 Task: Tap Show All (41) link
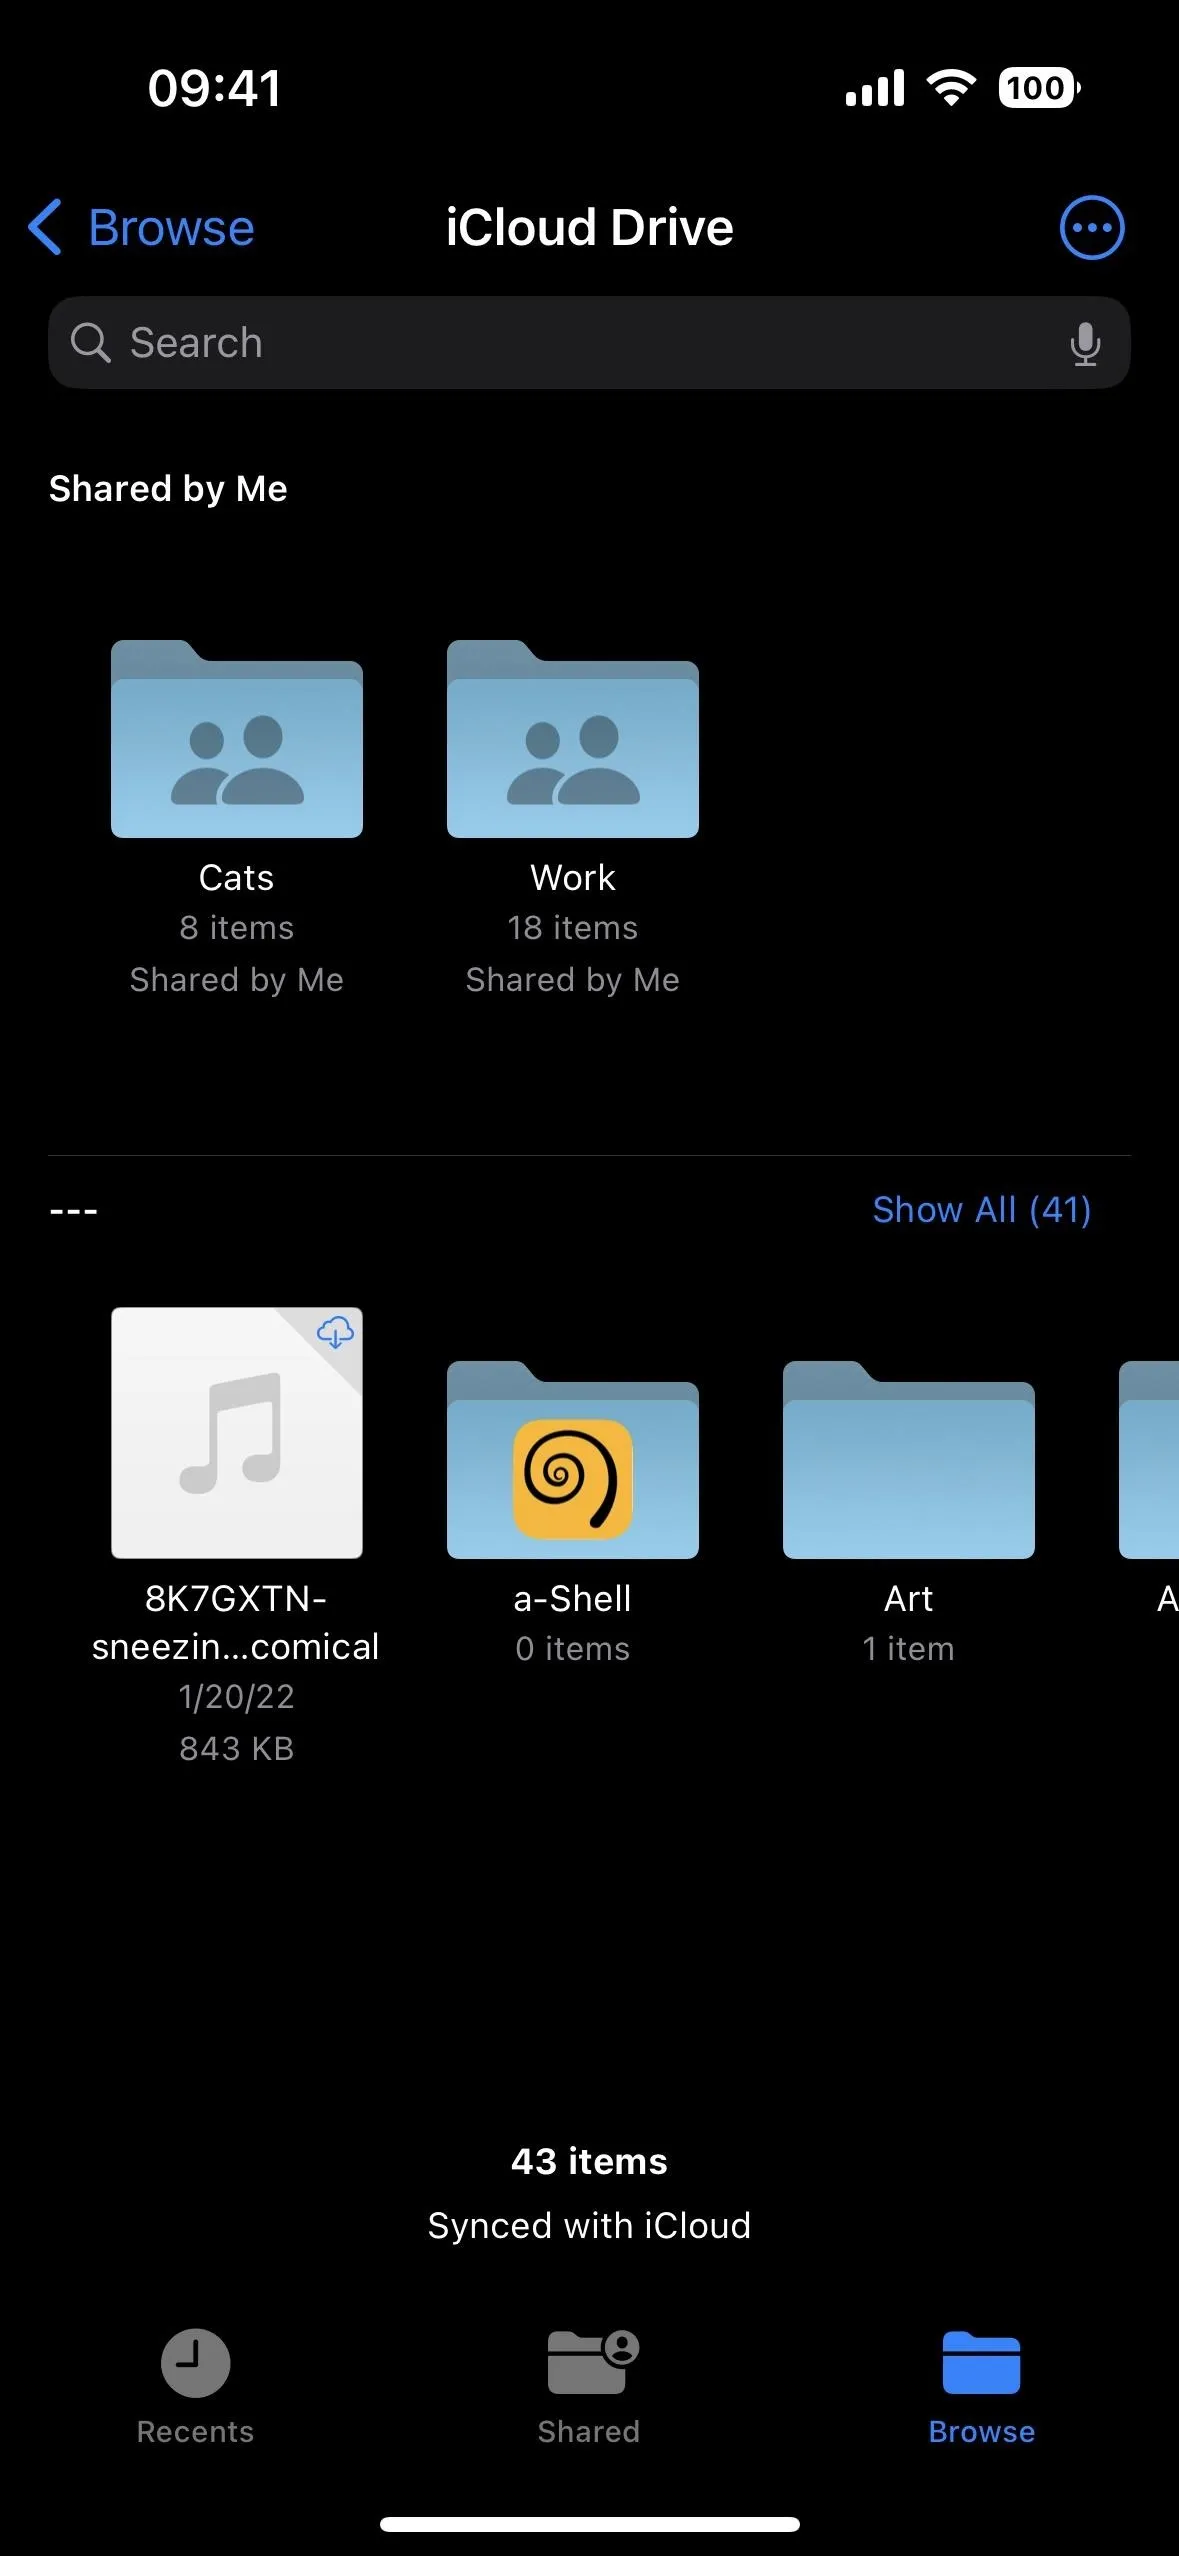(981, 1210)
